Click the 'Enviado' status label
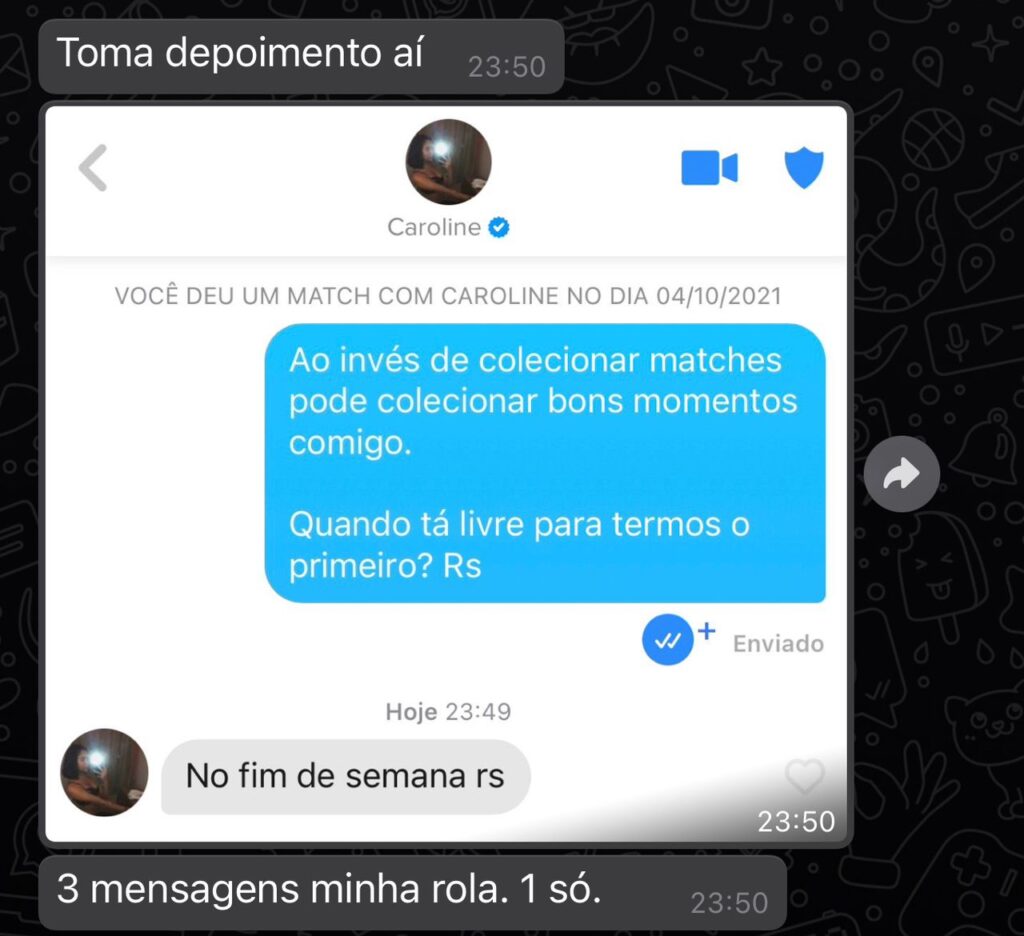Image resolution: width=1024 pixels, height=936 pixels. pos(778,643)
